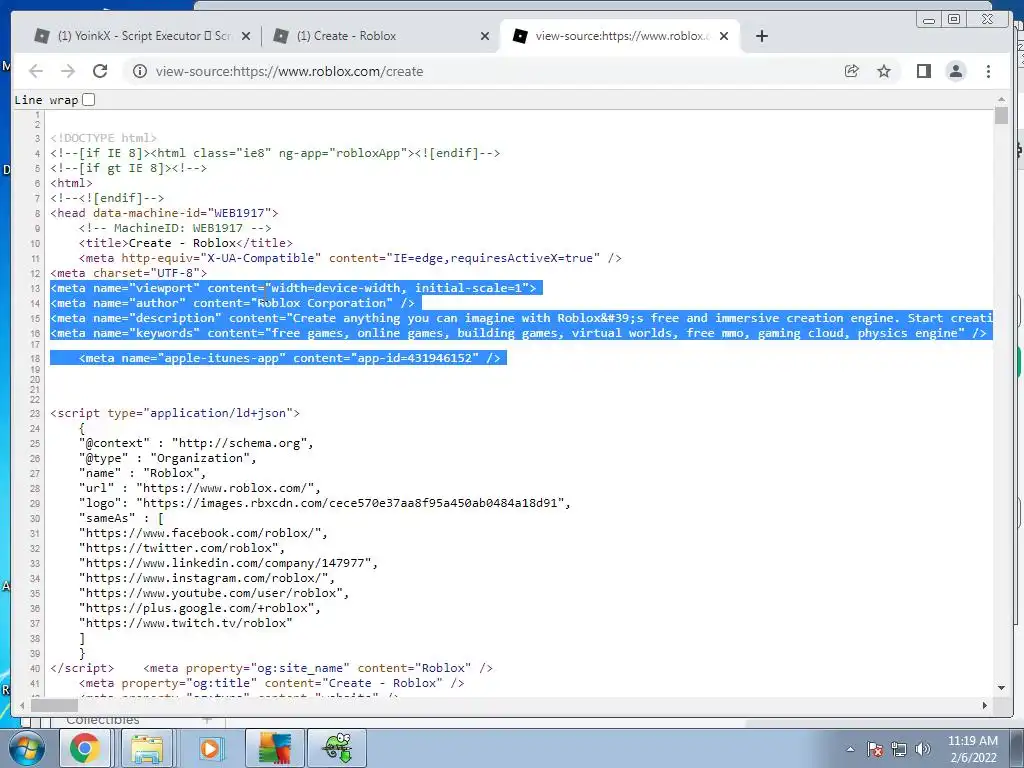
Task: Click the script type application/ld+json line
Action: click(x=175, y=413)
